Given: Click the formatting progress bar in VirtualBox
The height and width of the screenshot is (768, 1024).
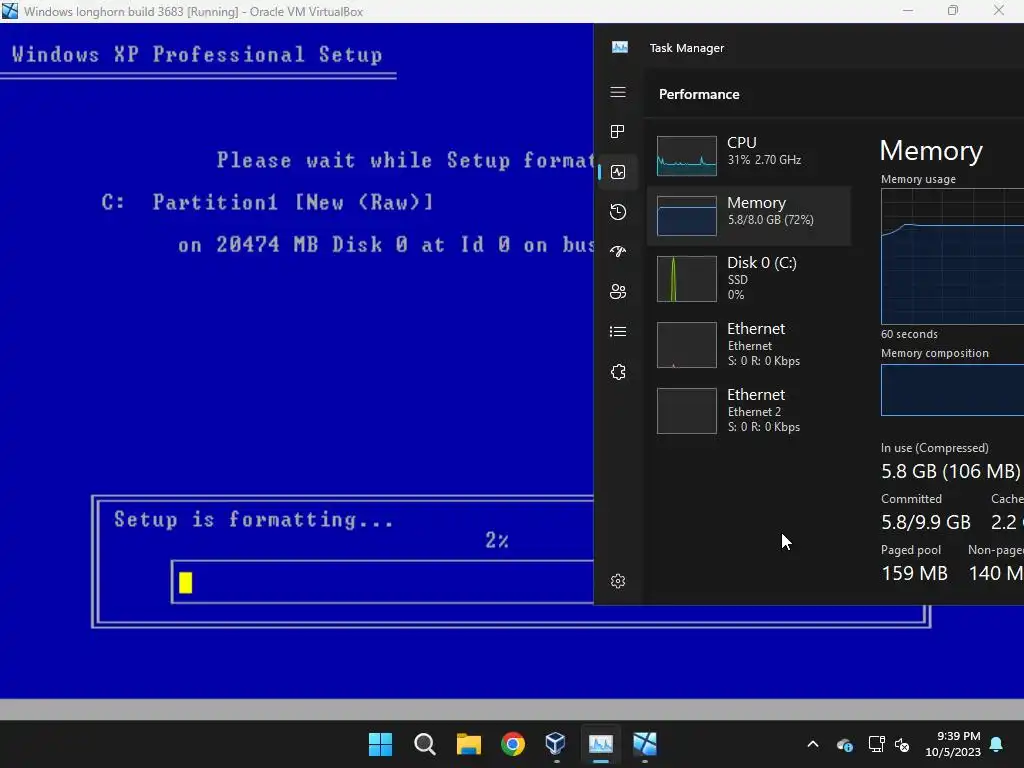Looking at the screenshot, I should click(x=383, y=582).
